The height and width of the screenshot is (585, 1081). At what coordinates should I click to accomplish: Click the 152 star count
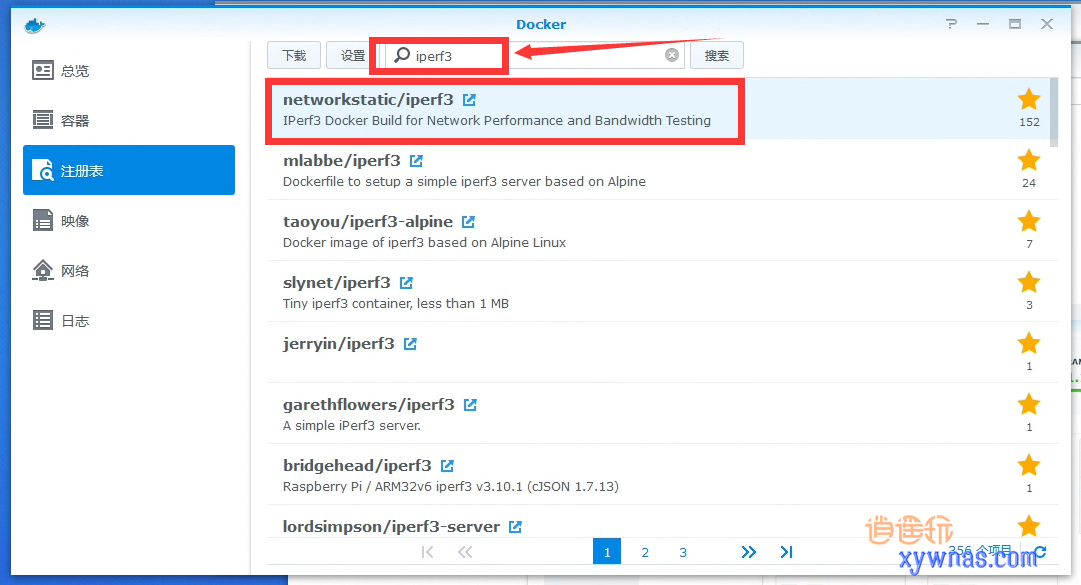click(1029, 122)
